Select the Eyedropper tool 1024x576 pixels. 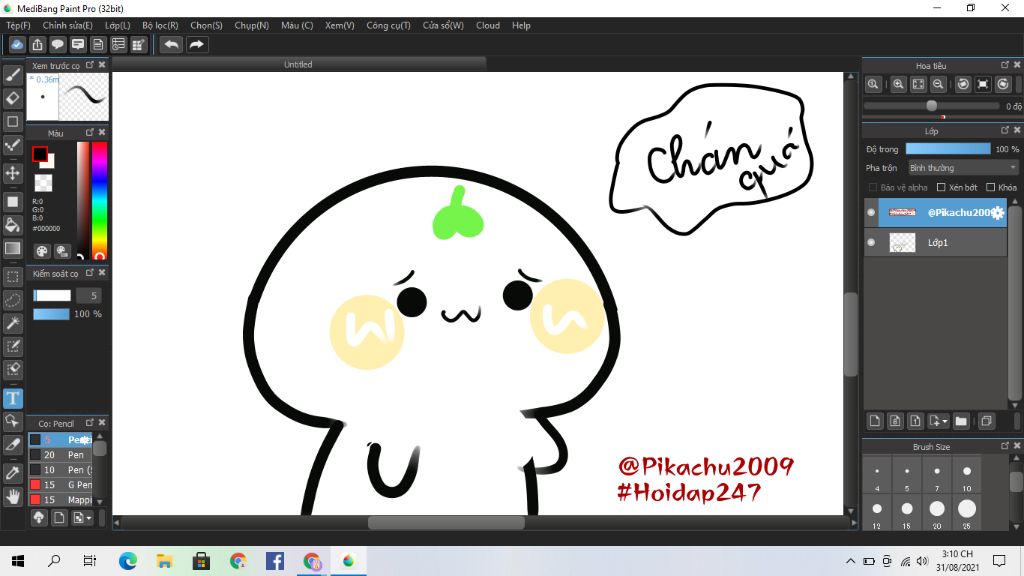pos(12,473)
